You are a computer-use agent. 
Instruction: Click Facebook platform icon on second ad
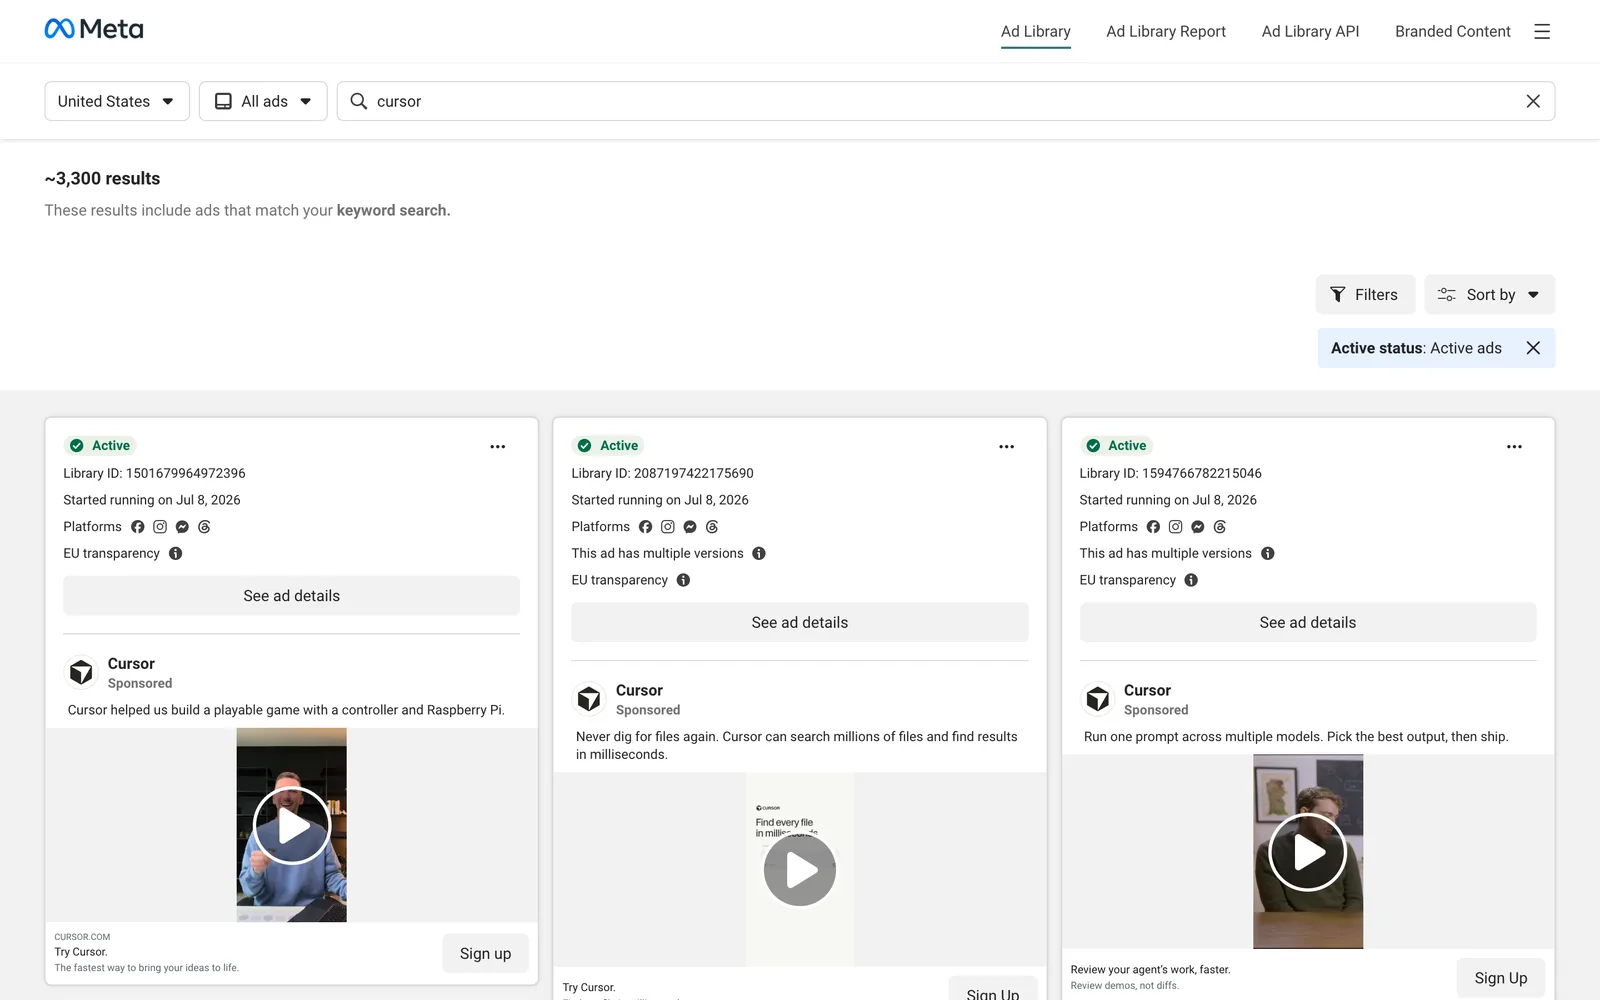646,527
